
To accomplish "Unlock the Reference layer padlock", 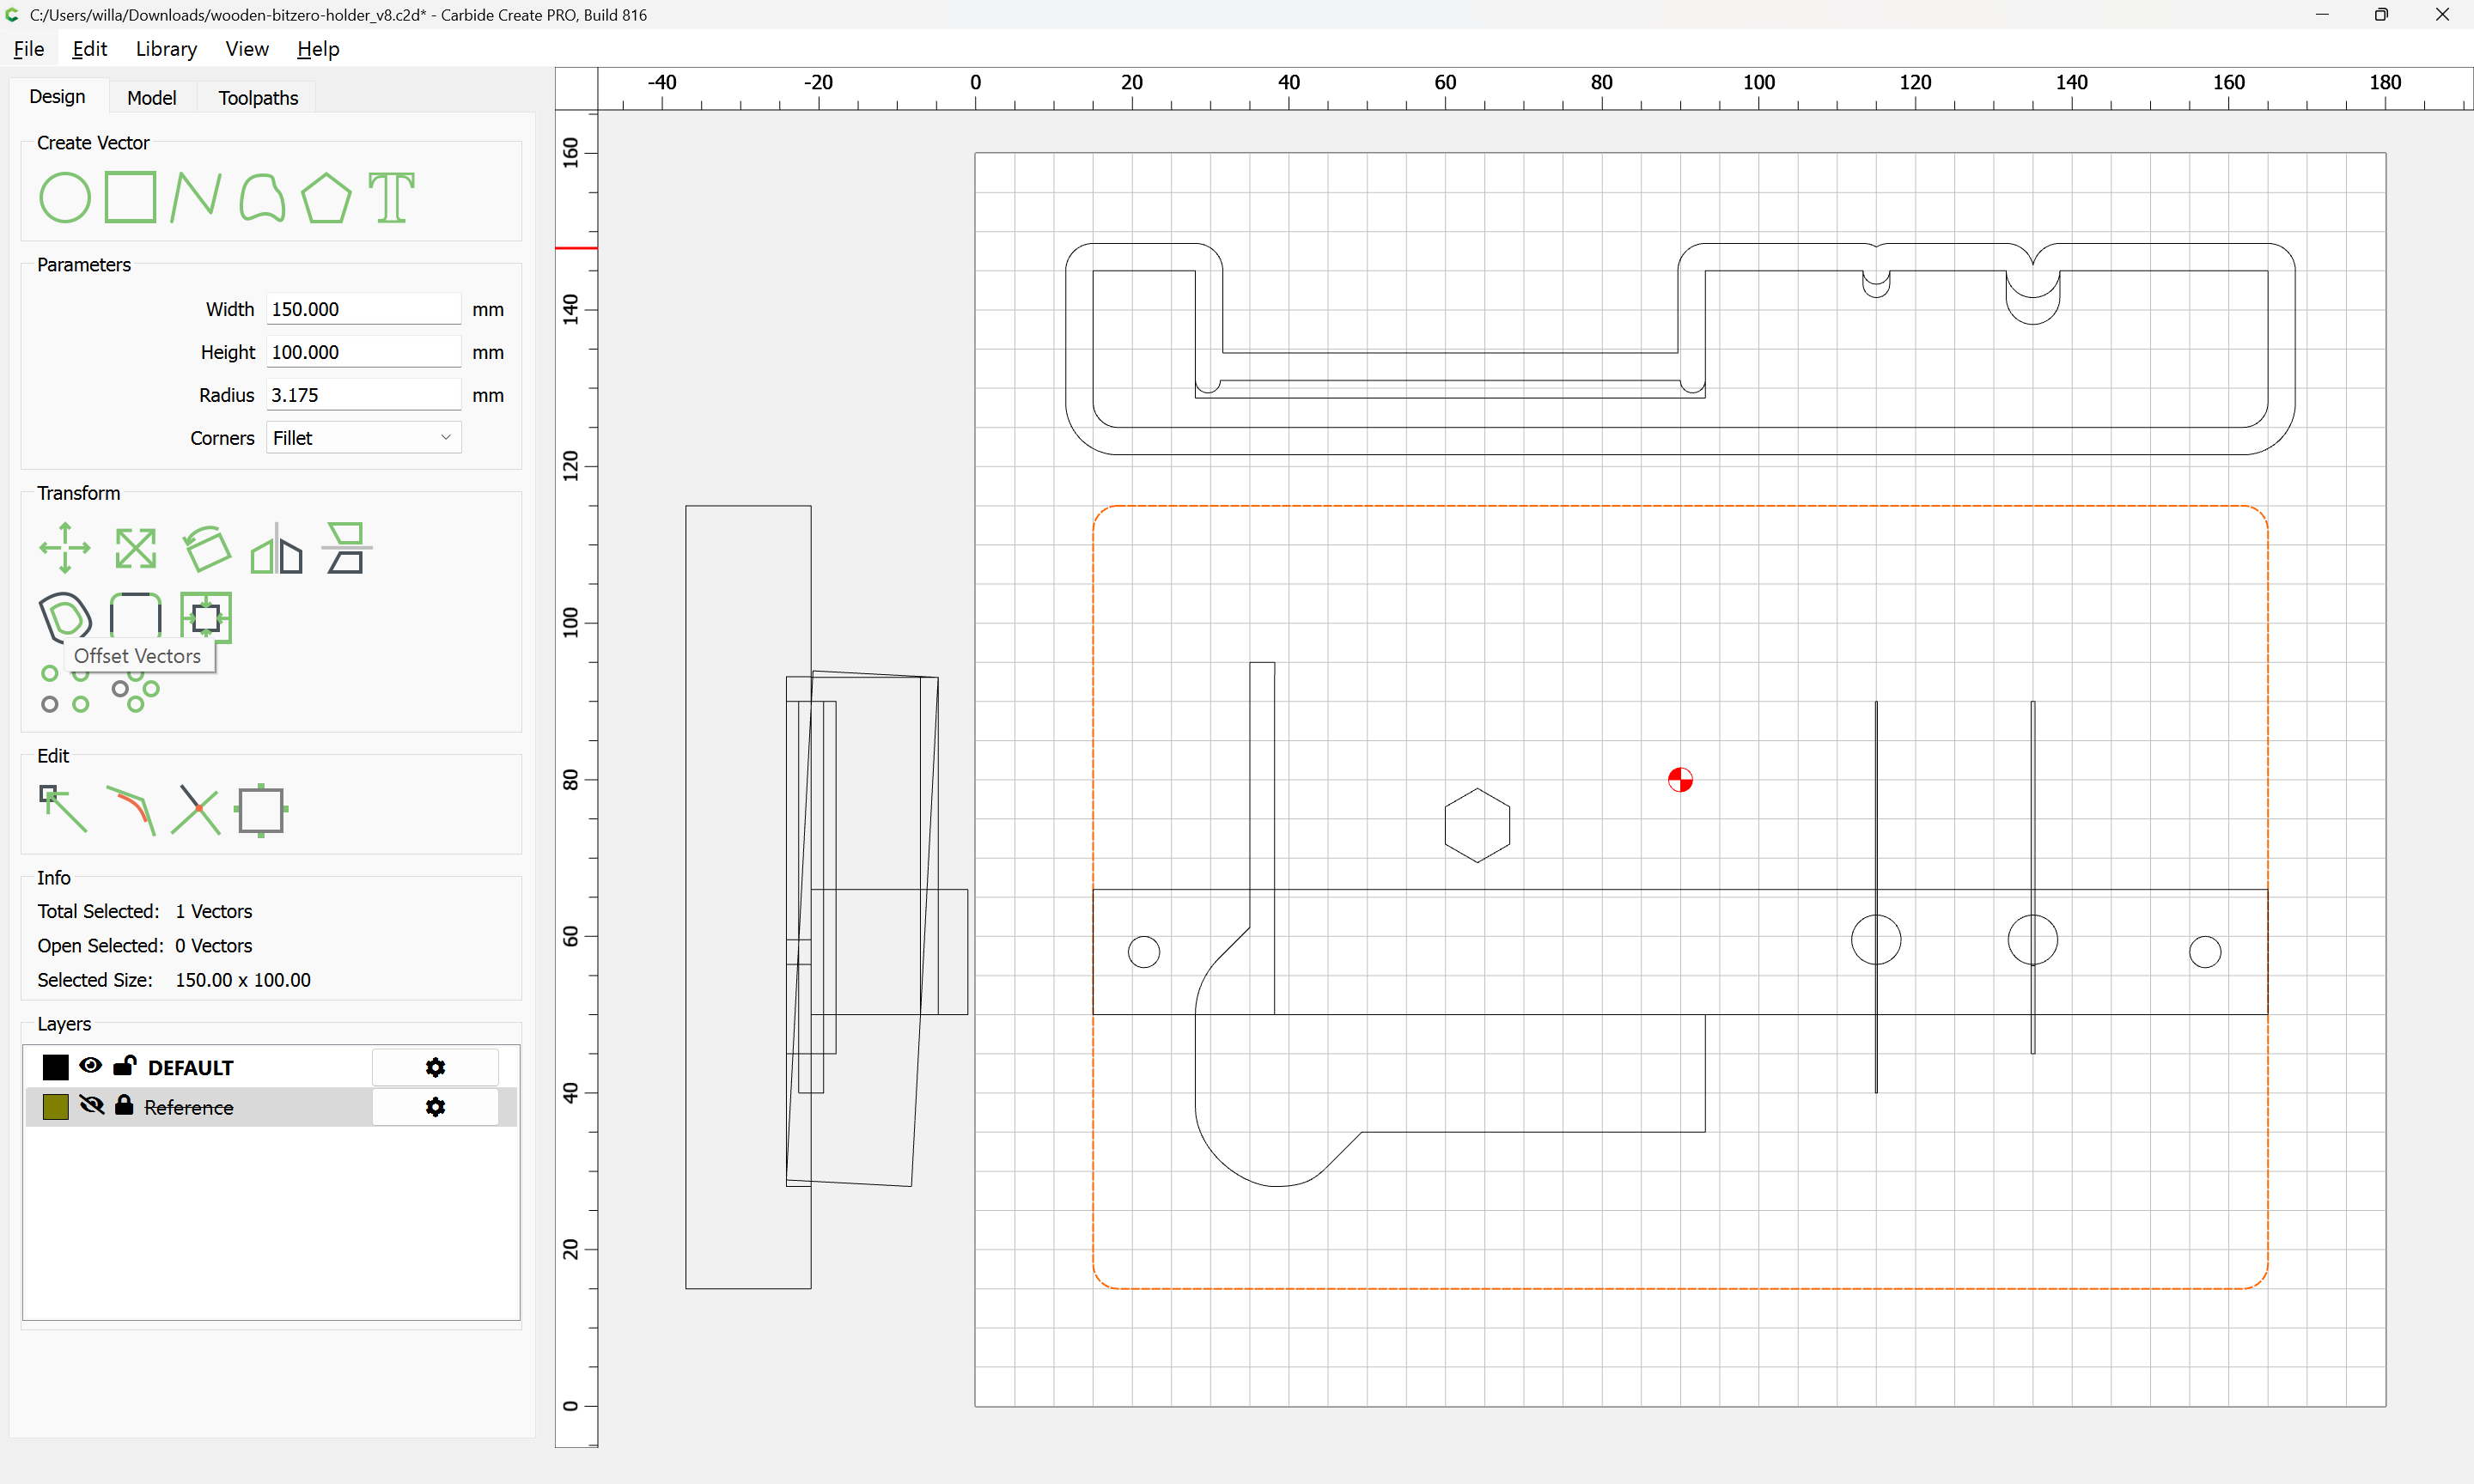I will tap(124, 1105).
